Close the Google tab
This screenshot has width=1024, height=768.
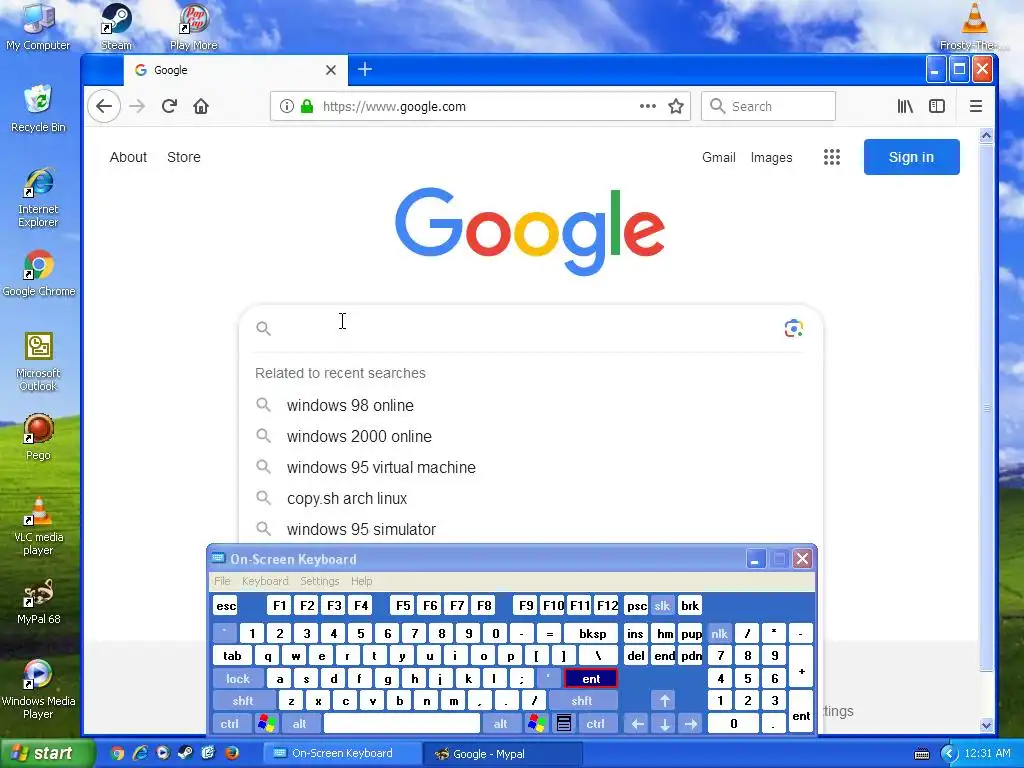tap(331, 70)
